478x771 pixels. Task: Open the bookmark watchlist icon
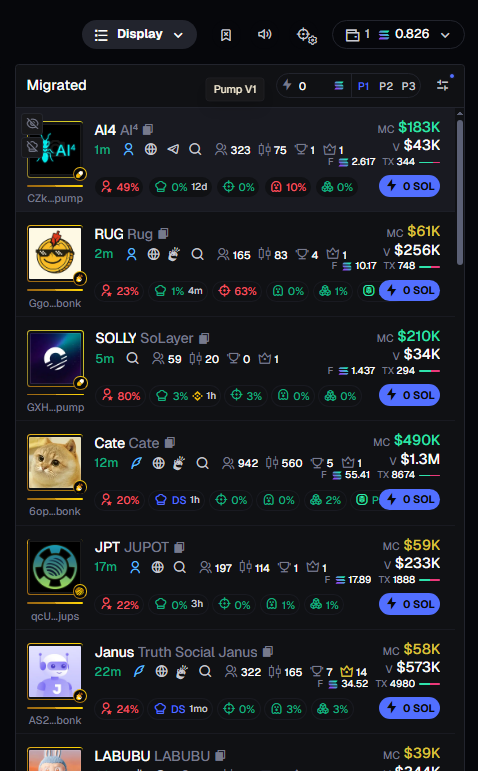coord(226,35)
